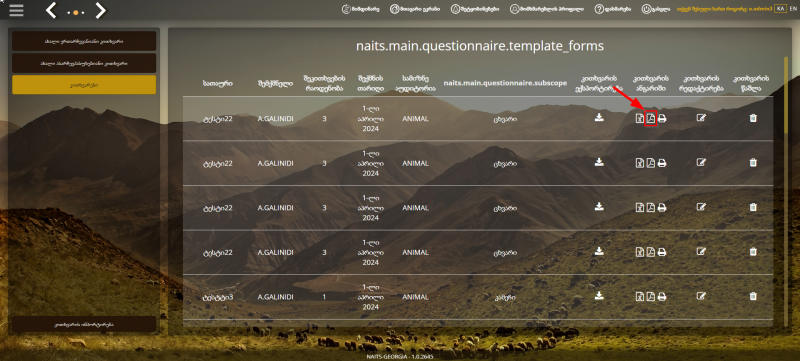The image size is (800, 361).
Task: Open the user profile menu item
Action: pyautogui.click(x=547, y=9)
